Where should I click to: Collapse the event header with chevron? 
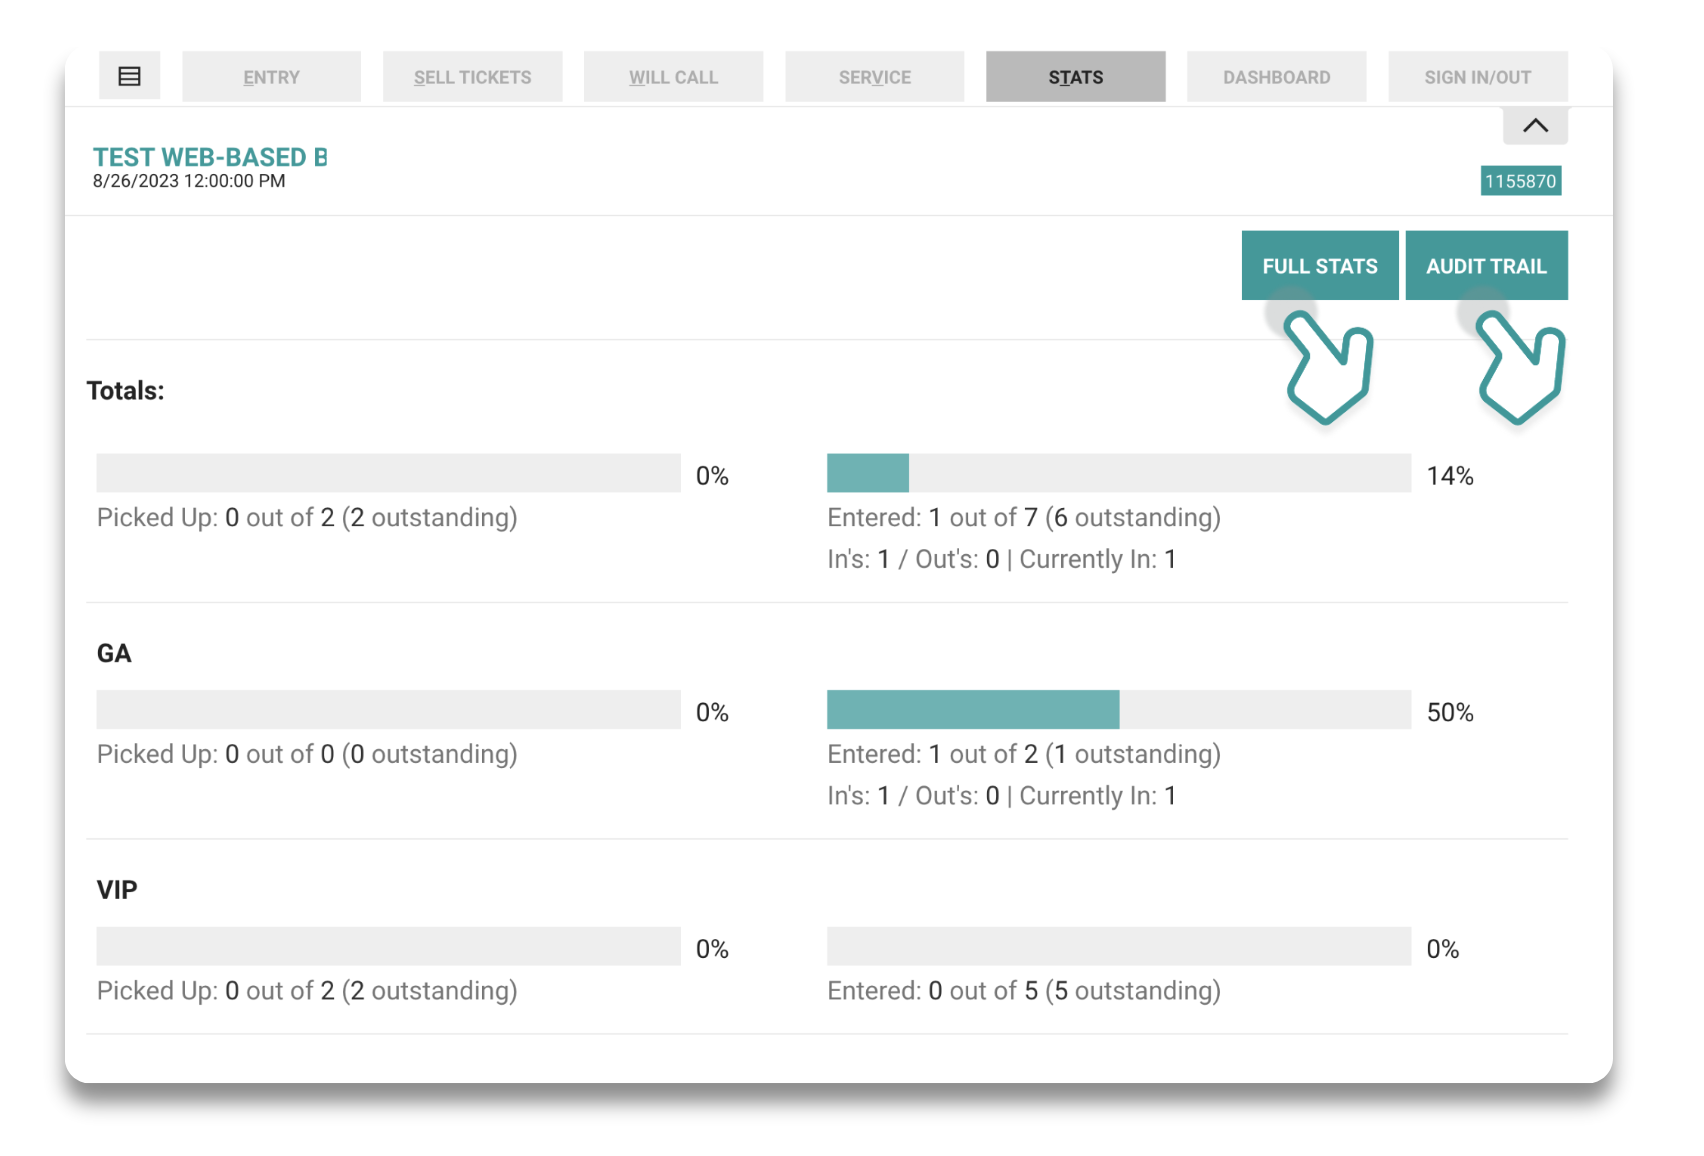tap(1535, 126)
